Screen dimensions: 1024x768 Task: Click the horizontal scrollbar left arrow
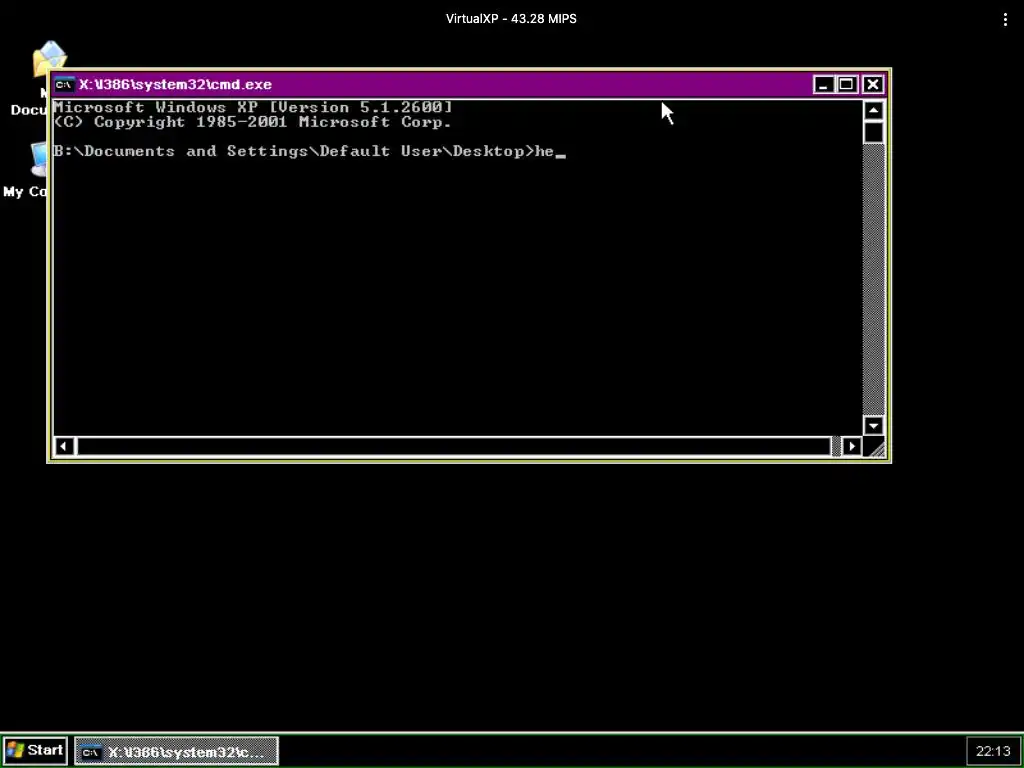point(63,446)
